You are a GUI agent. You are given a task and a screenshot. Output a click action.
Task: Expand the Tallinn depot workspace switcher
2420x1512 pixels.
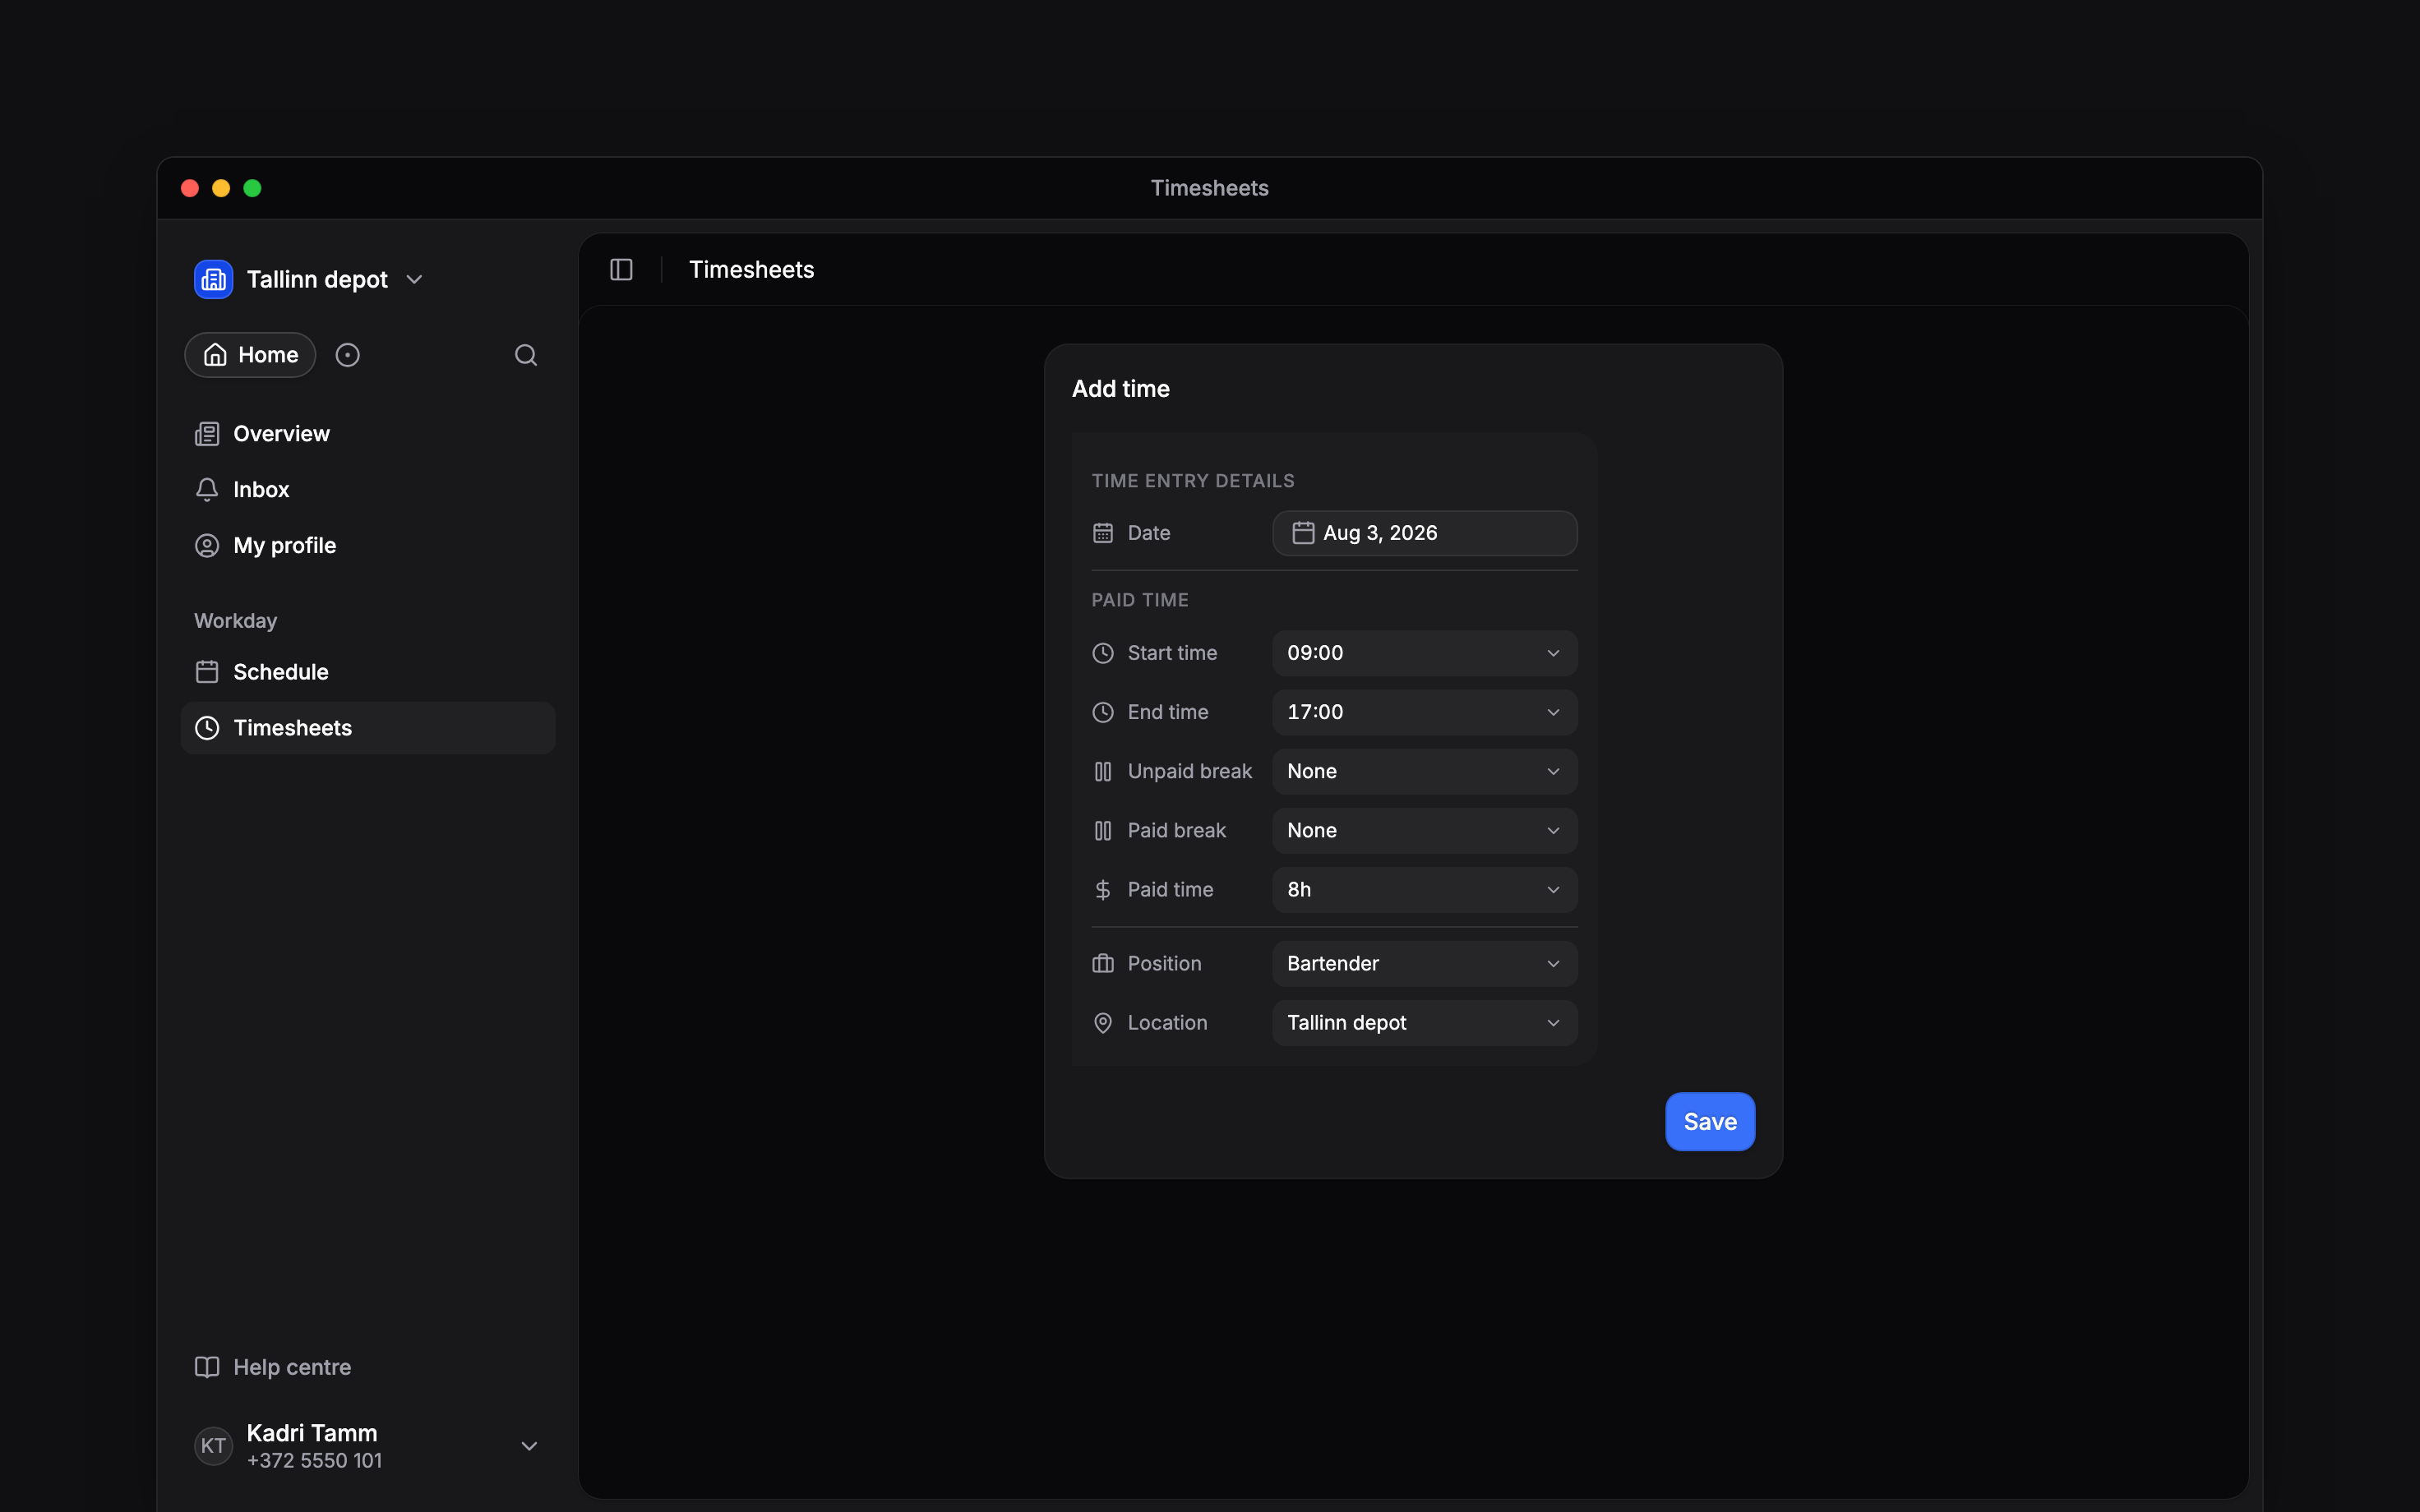[x=414, y=280]
